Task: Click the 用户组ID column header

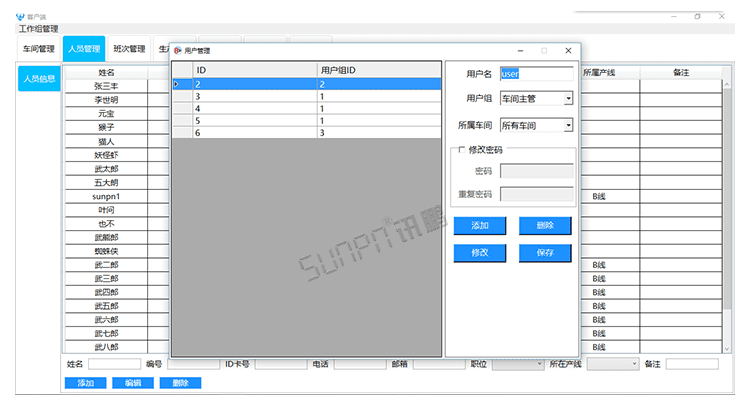Action: click(377, 70)
